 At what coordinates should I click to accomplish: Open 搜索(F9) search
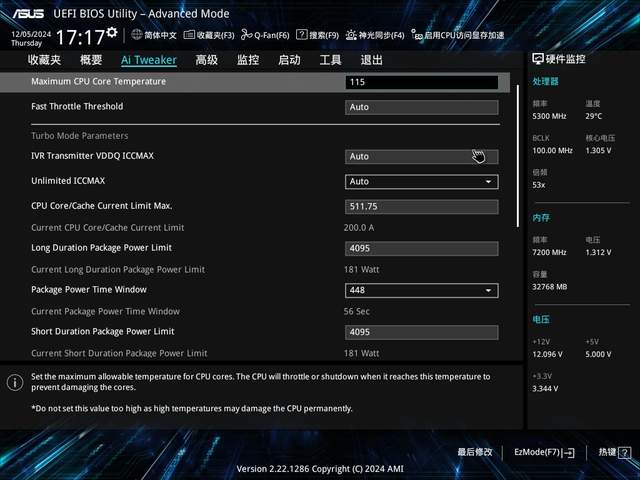pyautogui.click(x=318, y=35)
